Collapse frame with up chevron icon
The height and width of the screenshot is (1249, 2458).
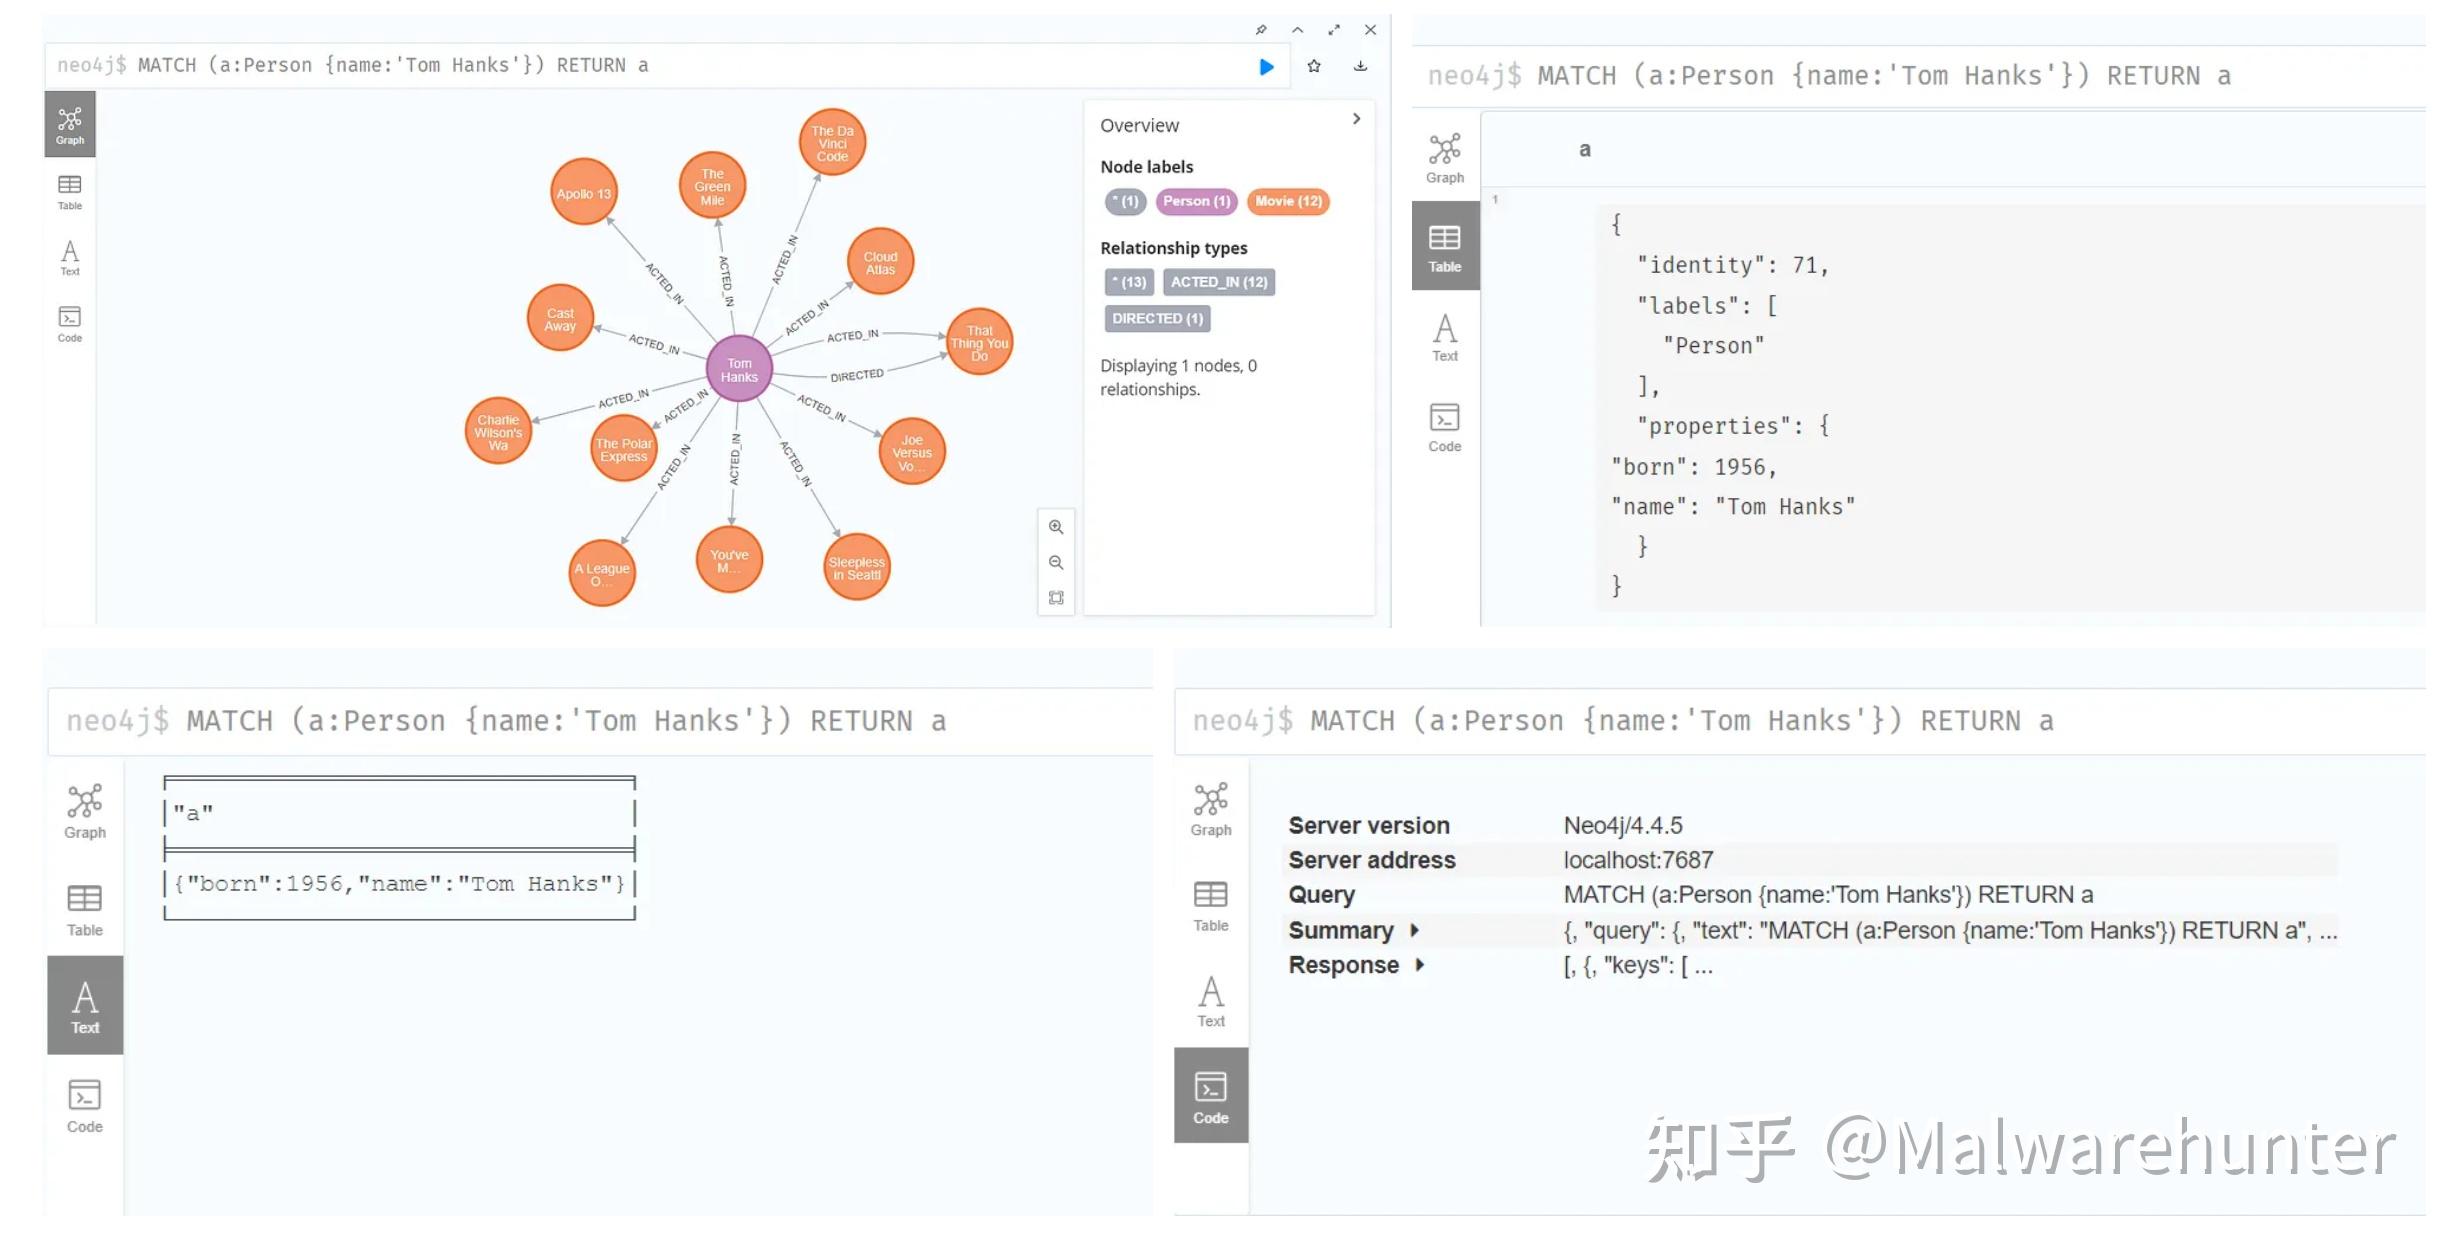pyautogui.click(x=1297, y=30)
